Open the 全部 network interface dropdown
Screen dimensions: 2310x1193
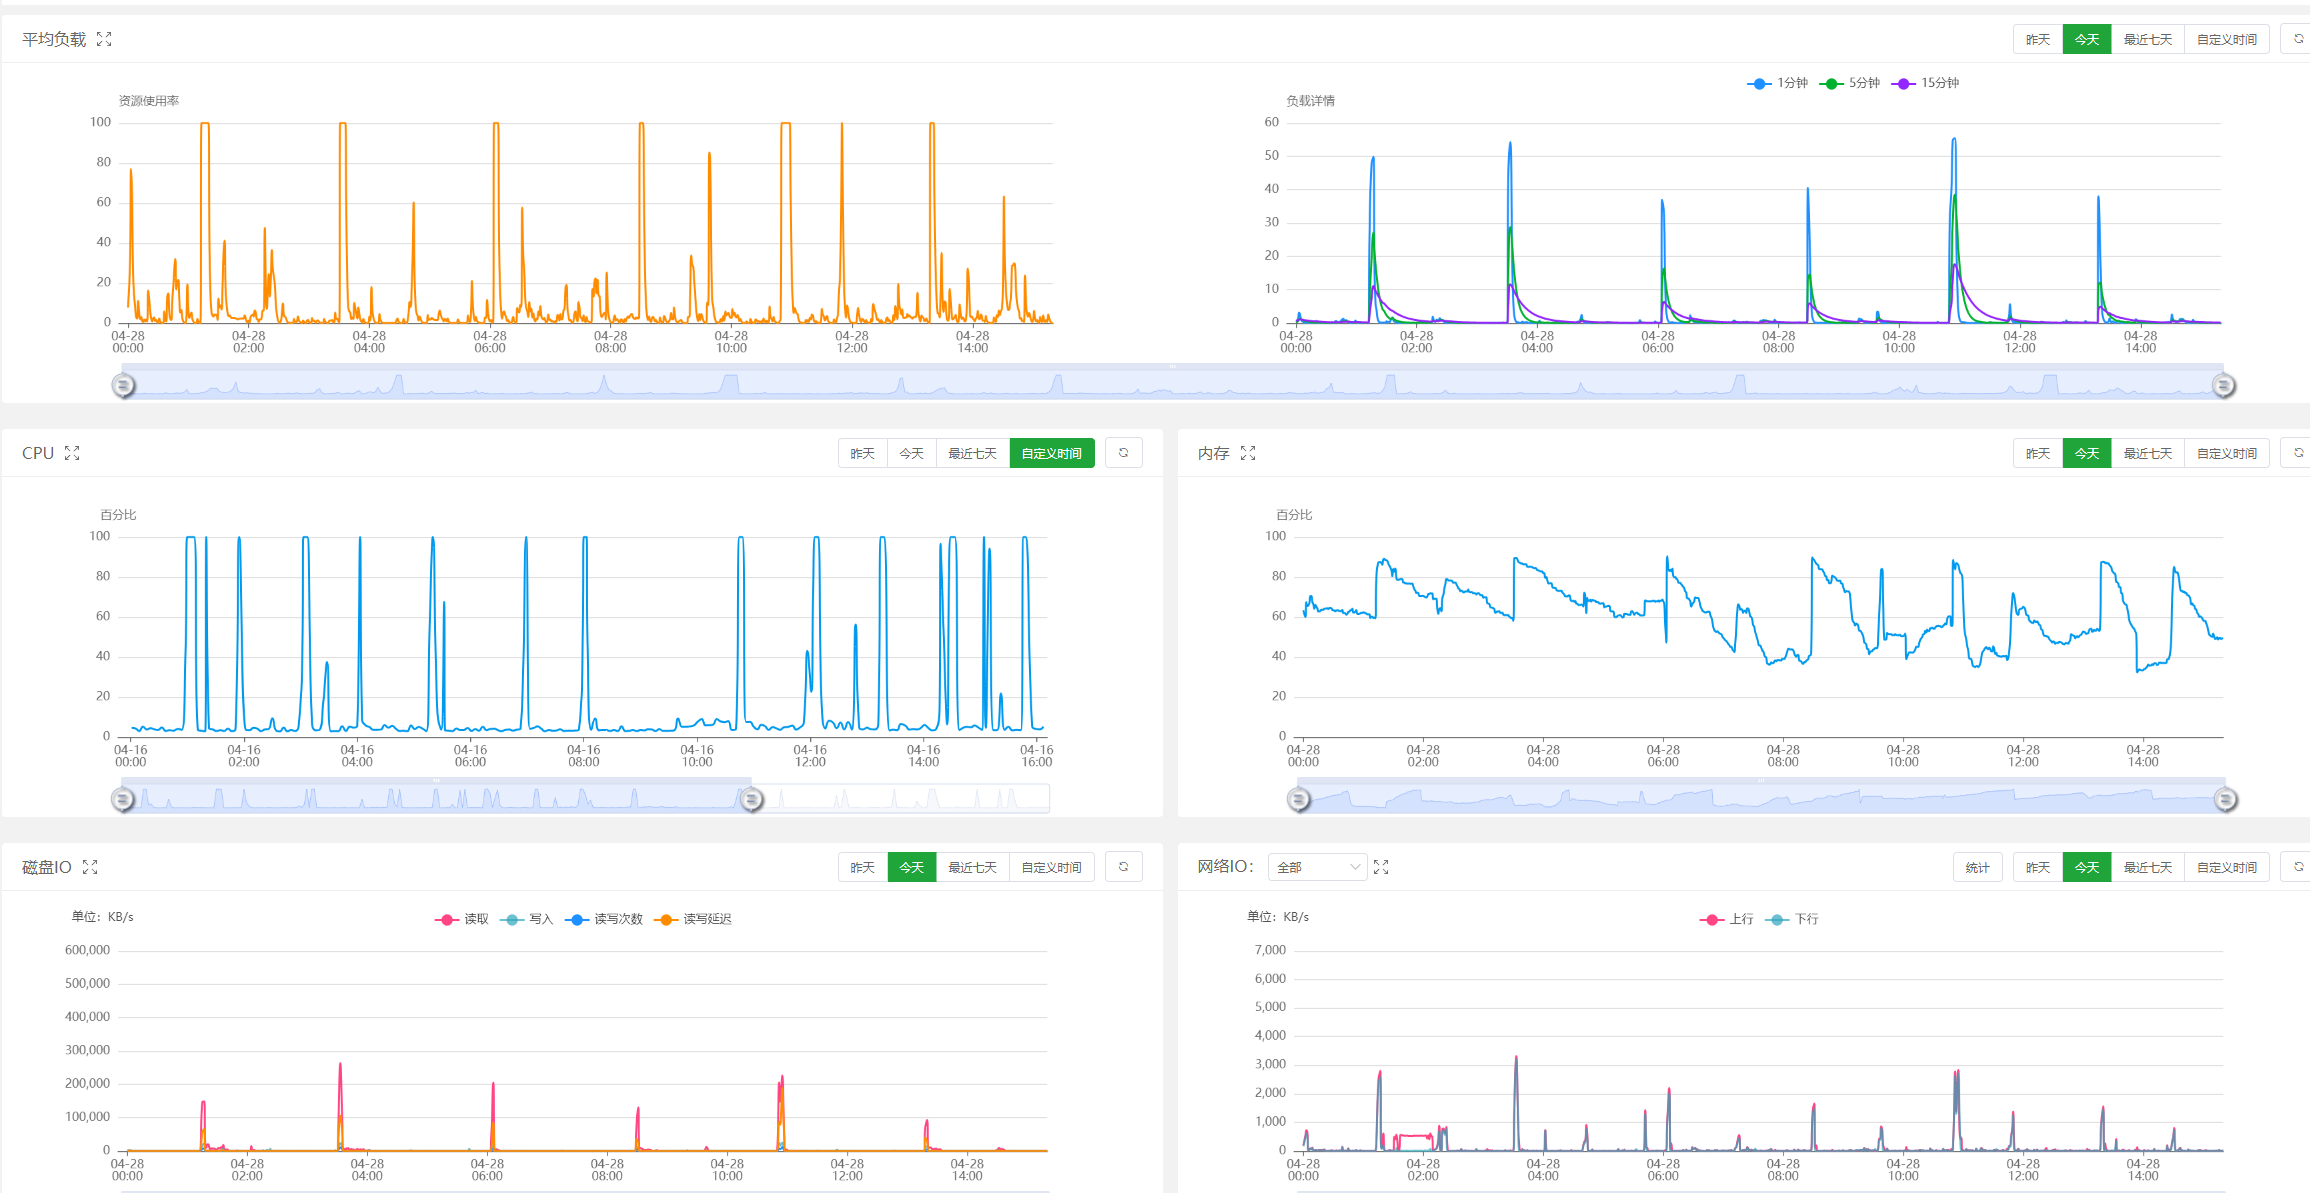(x=1318, y=867)
